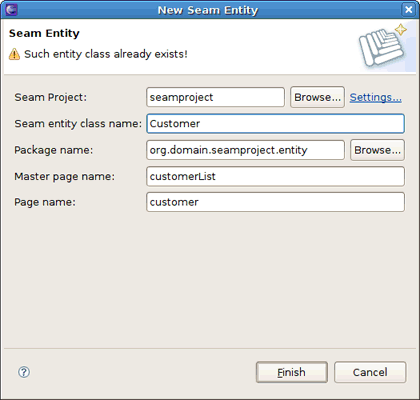The width and height of the screenshot is (420, 400).
Task: Click the yellow warning triangle icon
Action: (14, 54)
